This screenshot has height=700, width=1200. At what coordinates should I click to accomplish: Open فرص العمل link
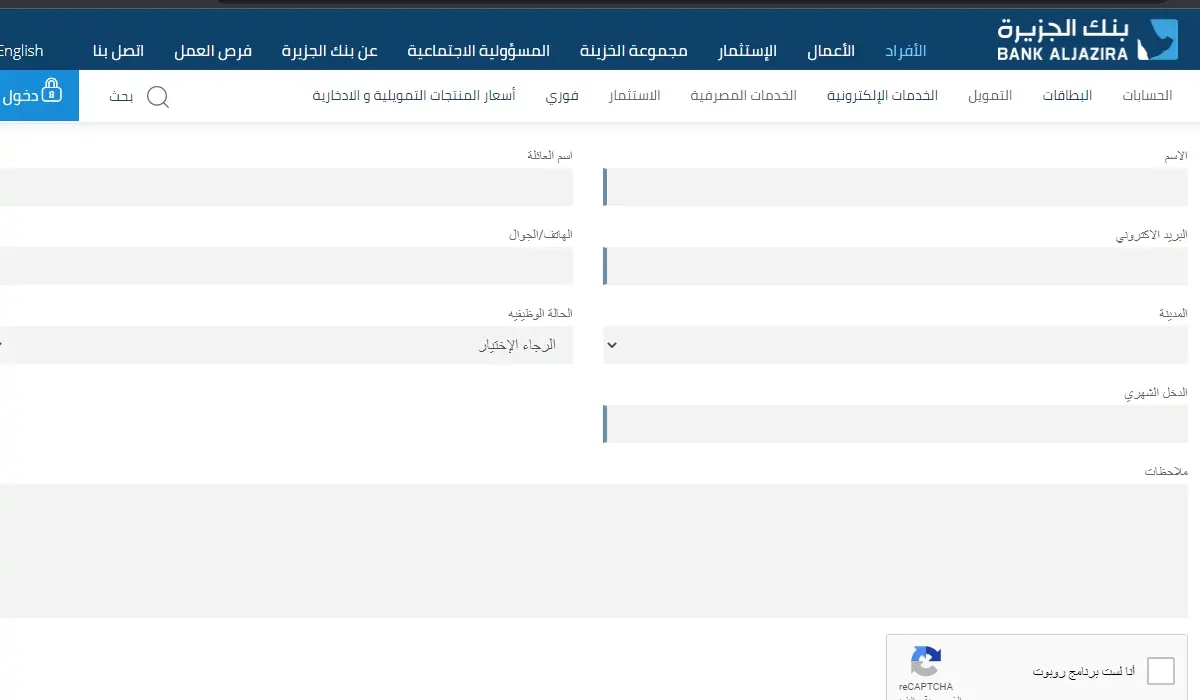[213, 51]
